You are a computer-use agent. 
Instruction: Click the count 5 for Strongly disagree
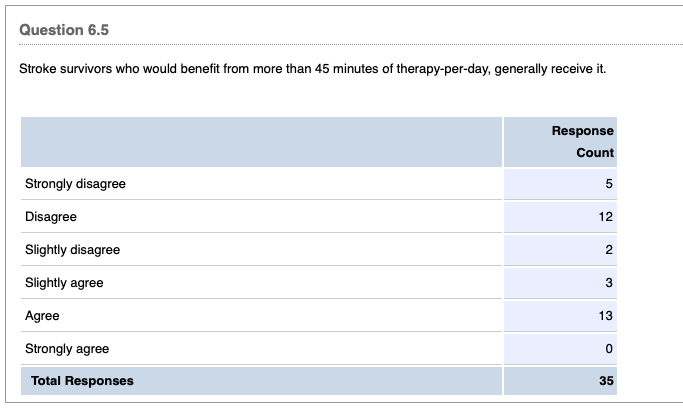[x=608, y=184]
